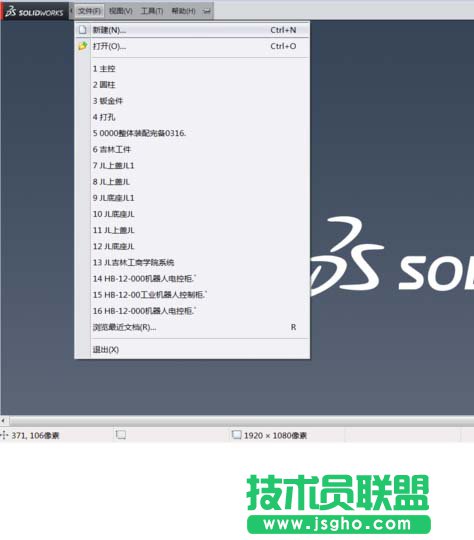Click the cursor position crosshair icon
The width and height of the screenshot is (474, 540).
[4, 435]
